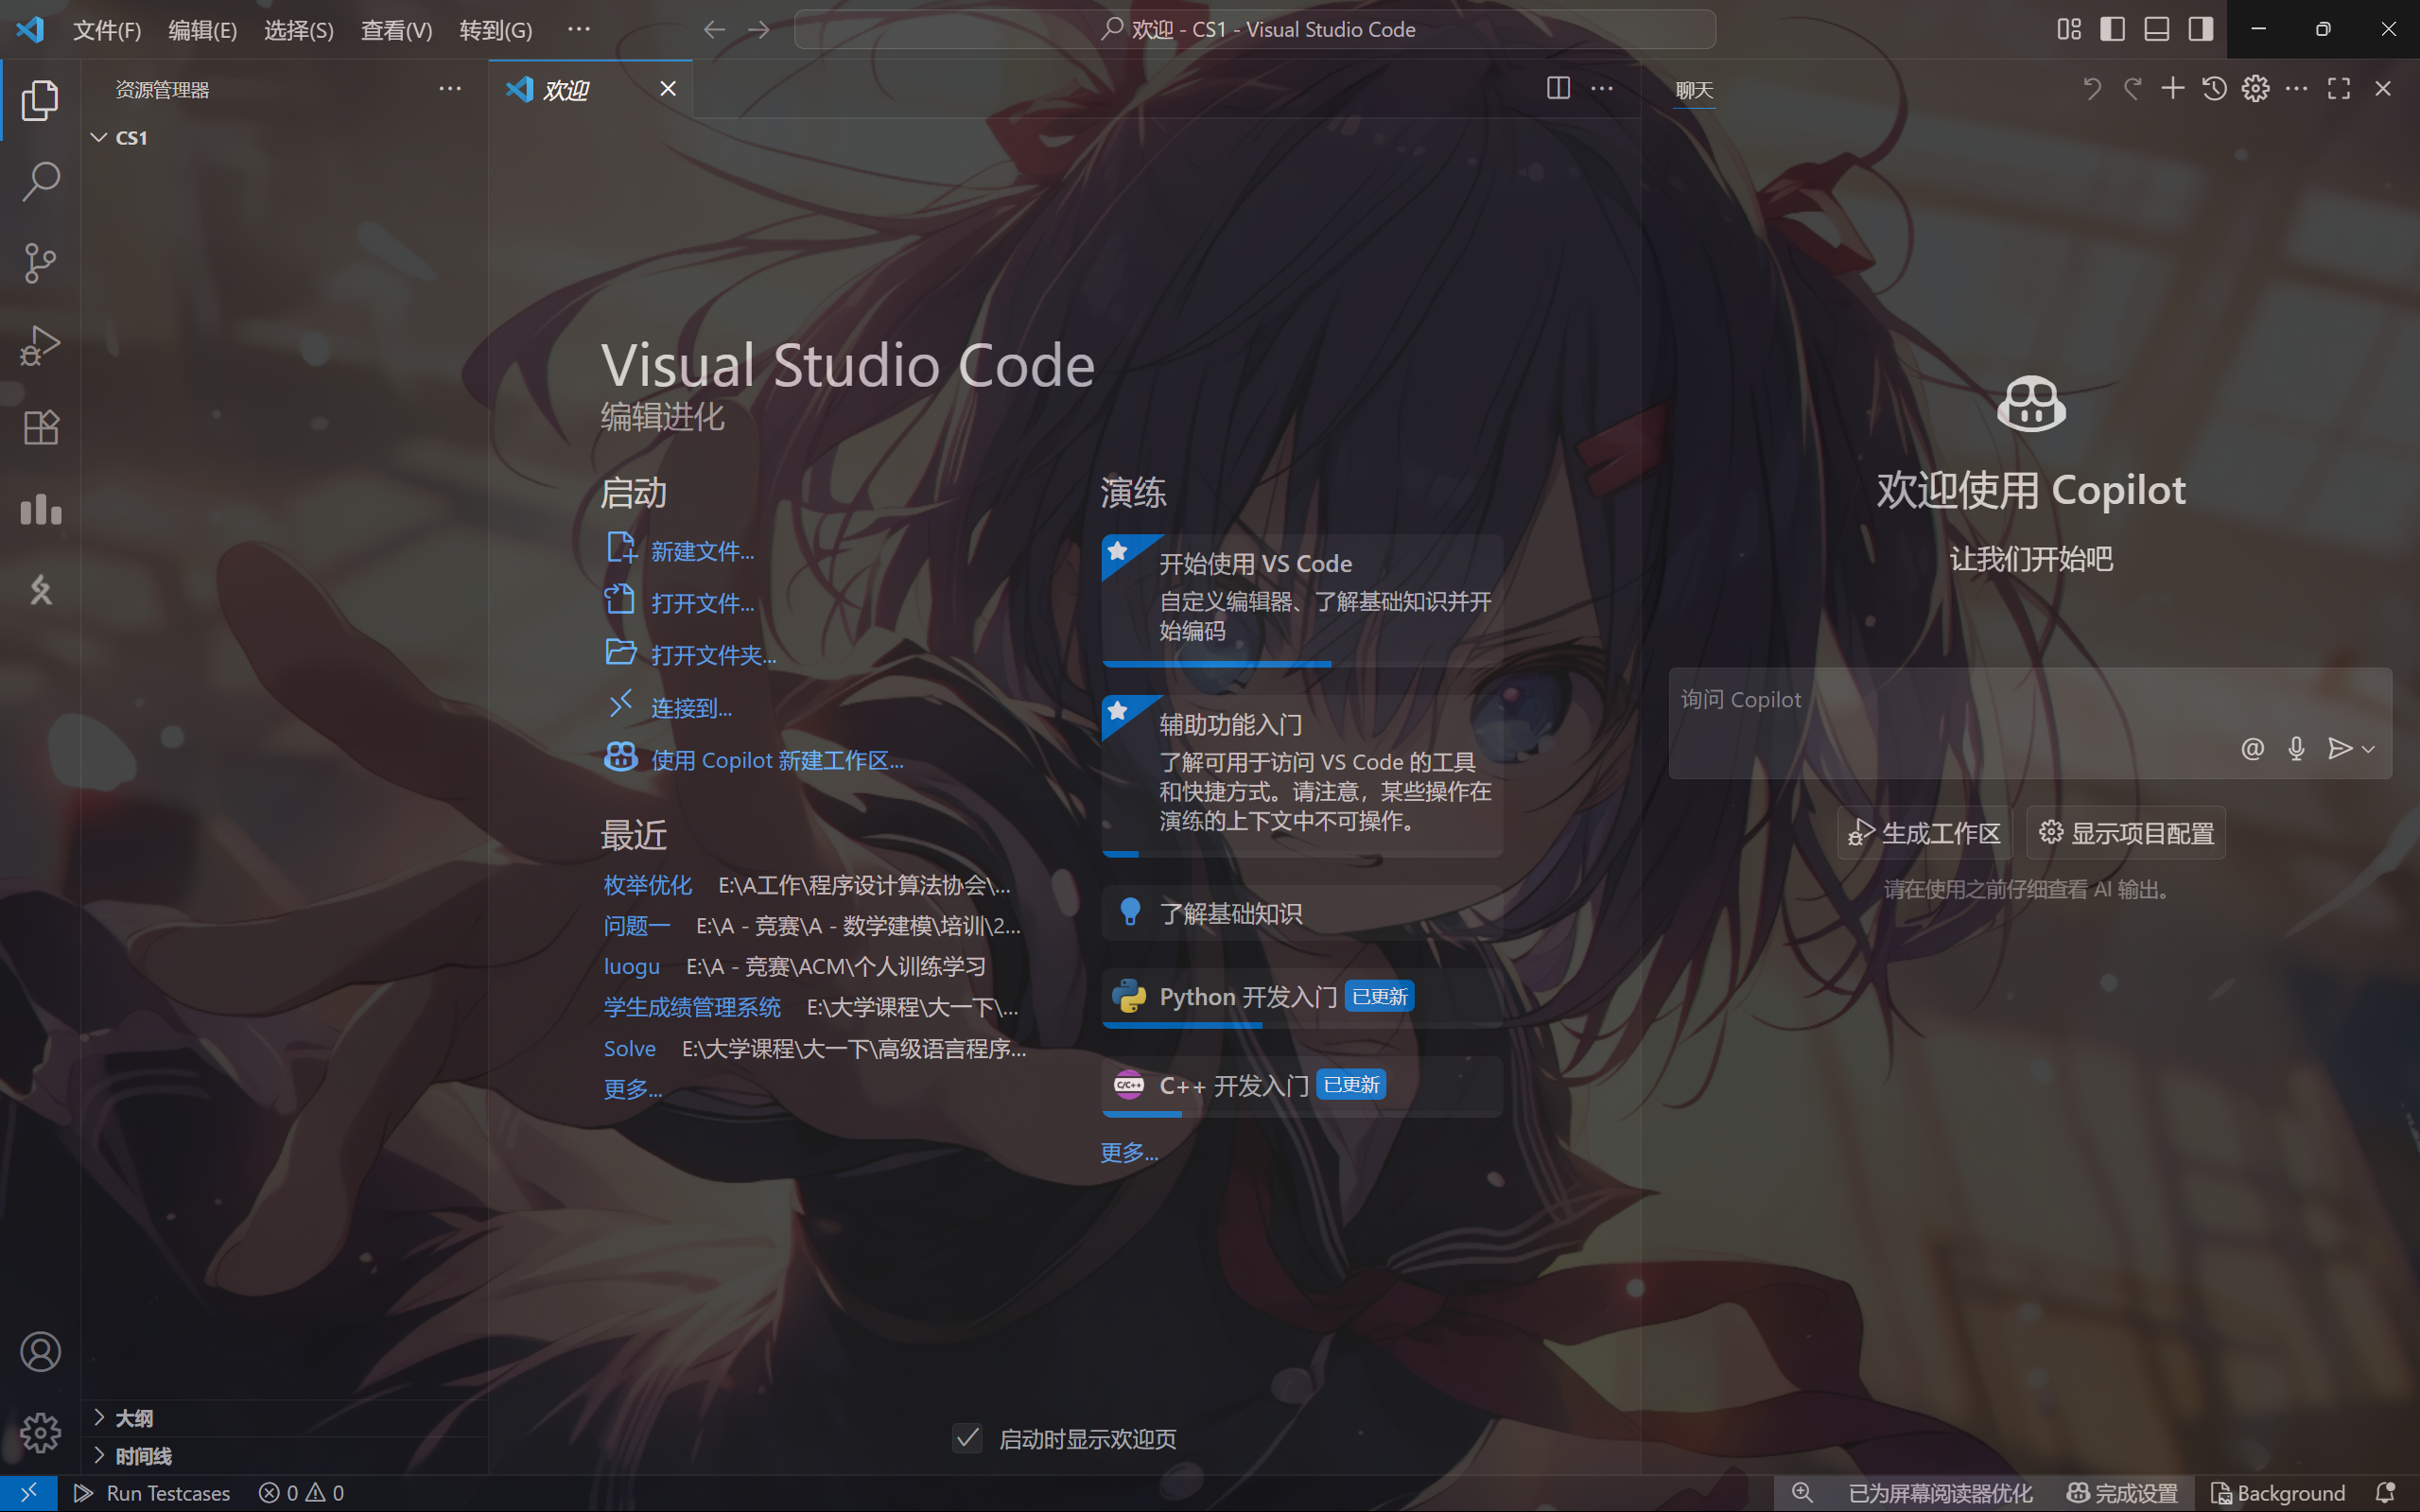This screenshot has width=2420, height=1512.
Task: Open the Source Control view
Action: click(40, 263)
